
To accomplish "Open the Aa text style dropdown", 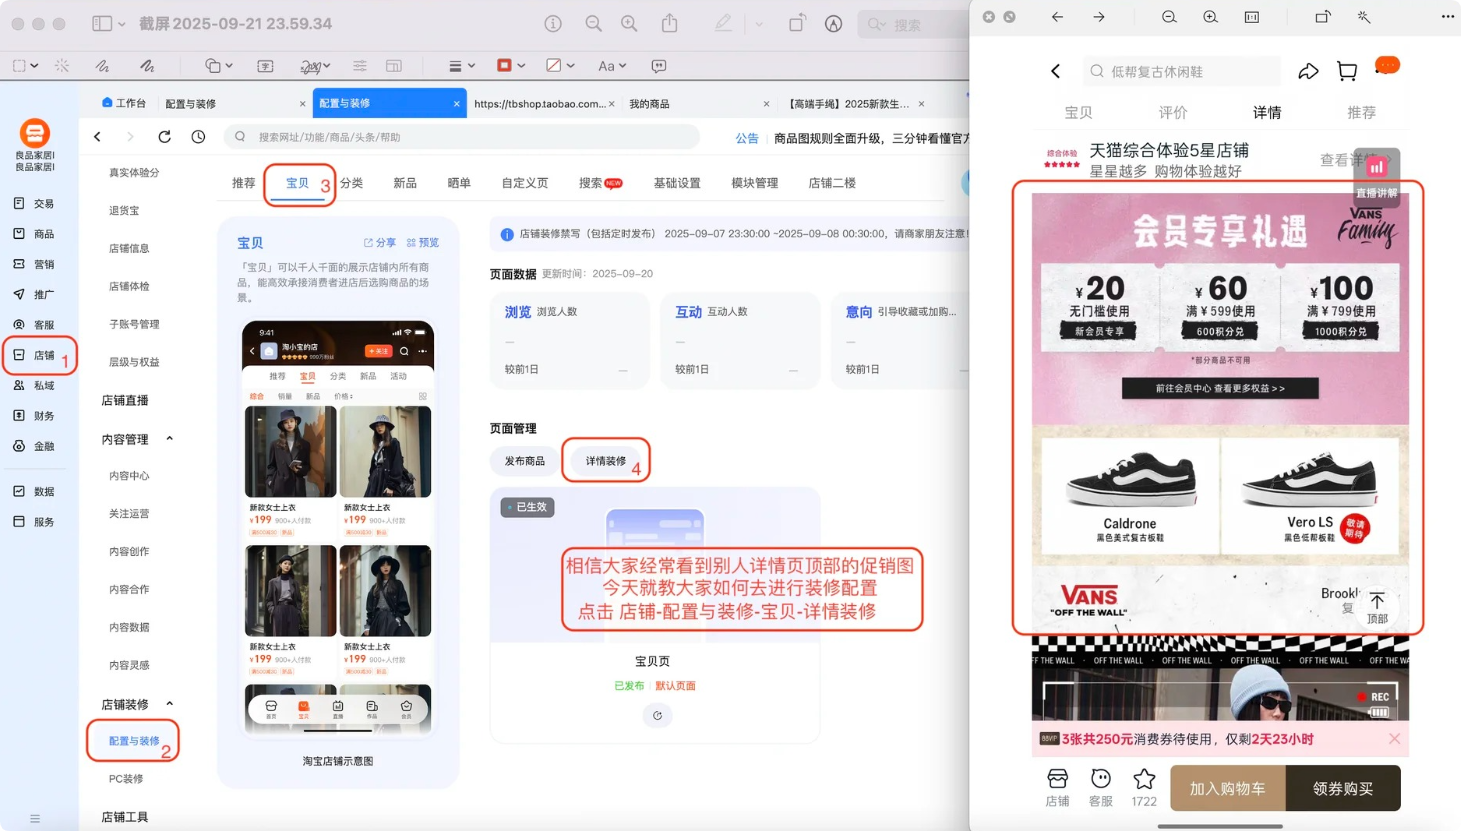I will click(611, 66).
